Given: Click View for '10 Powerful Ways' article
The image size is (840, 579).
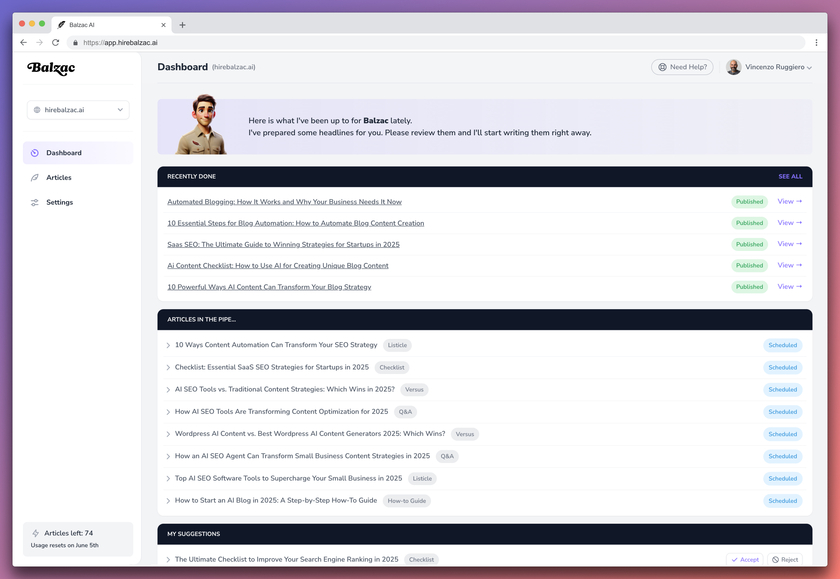Looking at the screenshot, I should point(790,287).
